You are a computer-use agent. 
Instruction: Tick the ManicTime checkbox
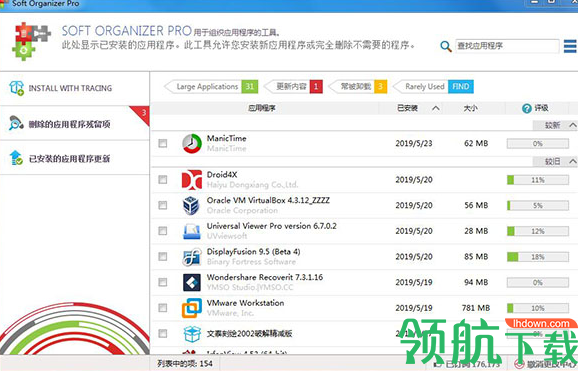tap(163, 143)
